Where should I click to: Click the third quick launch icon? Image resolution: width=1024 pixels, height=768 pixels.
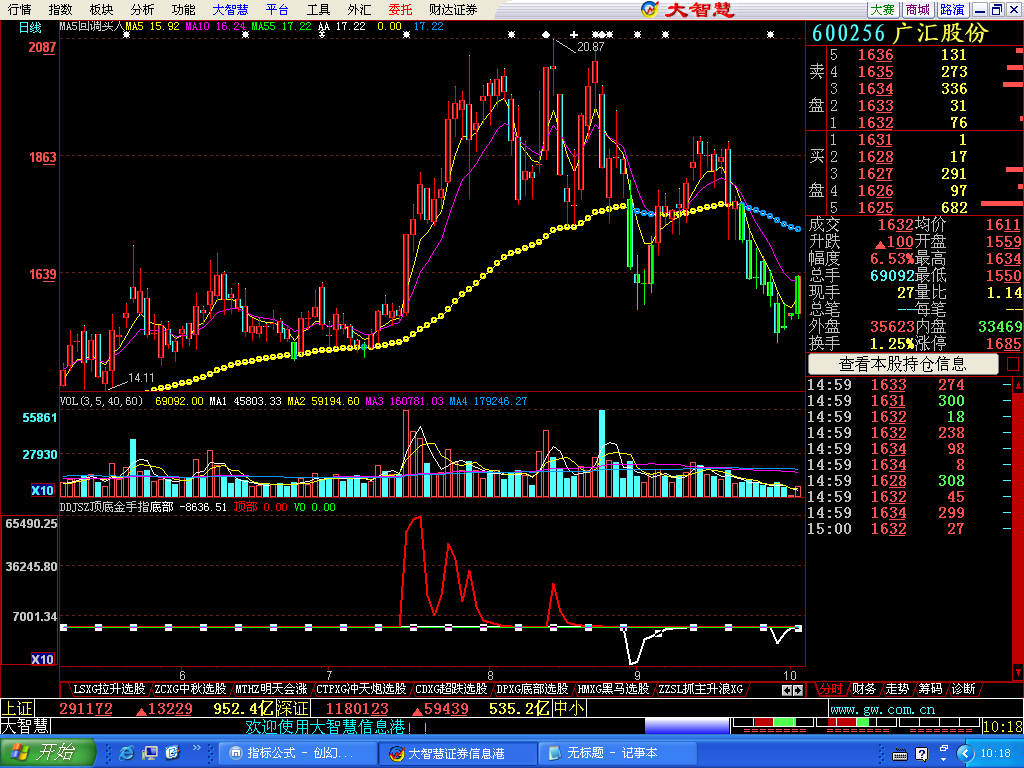click(x=172, y=753)
